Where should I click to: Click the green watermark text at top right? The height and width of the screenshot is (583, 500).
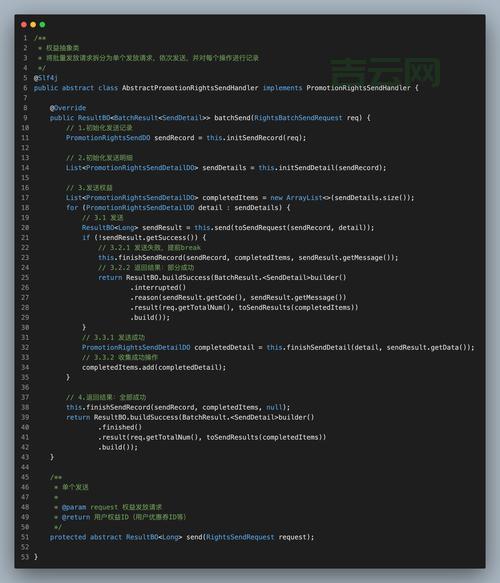tap(385, 72)
